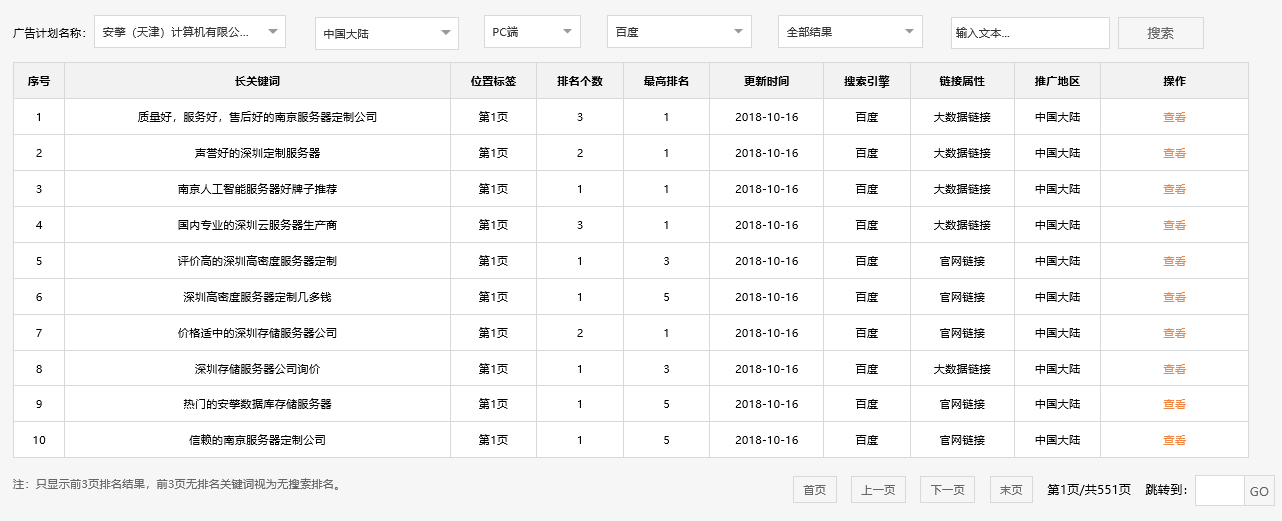Click the GO jump button
This screenshot has width=1282, height=521.
click(x=1258, y=491)
